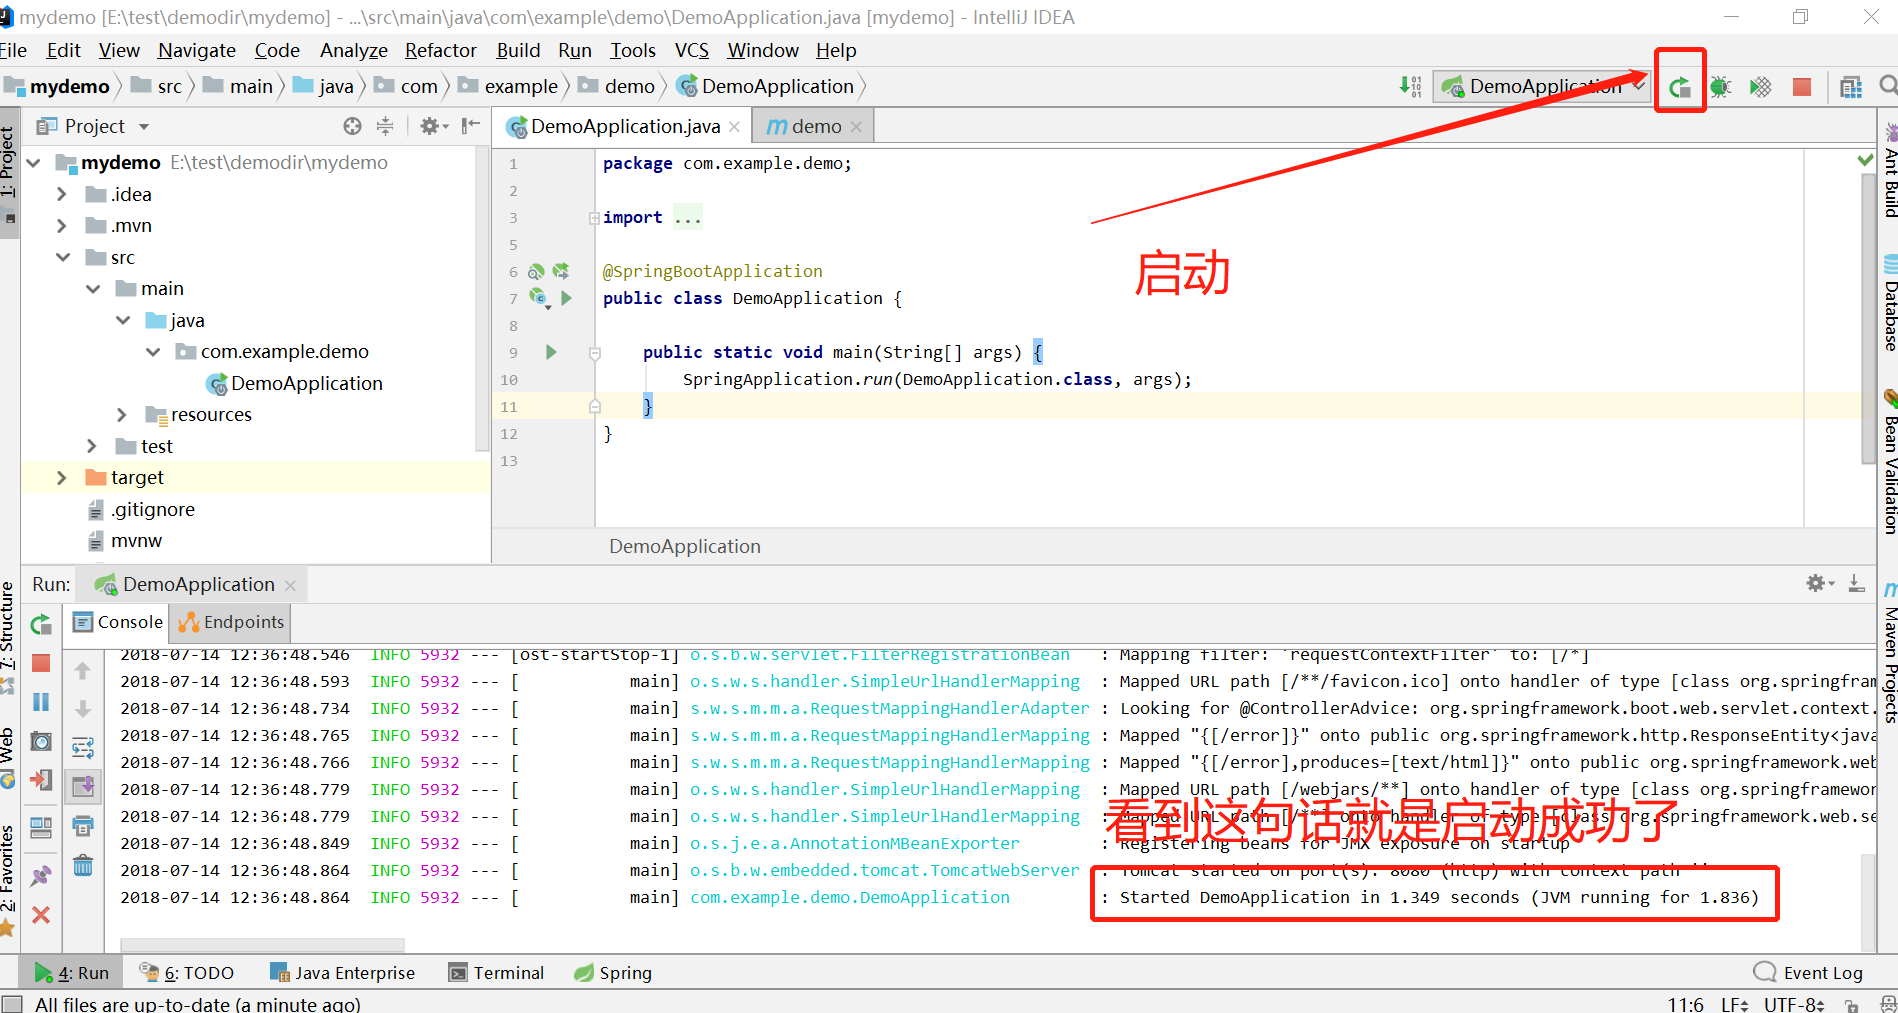Collapse the src folder in project tree

point(62,257)
